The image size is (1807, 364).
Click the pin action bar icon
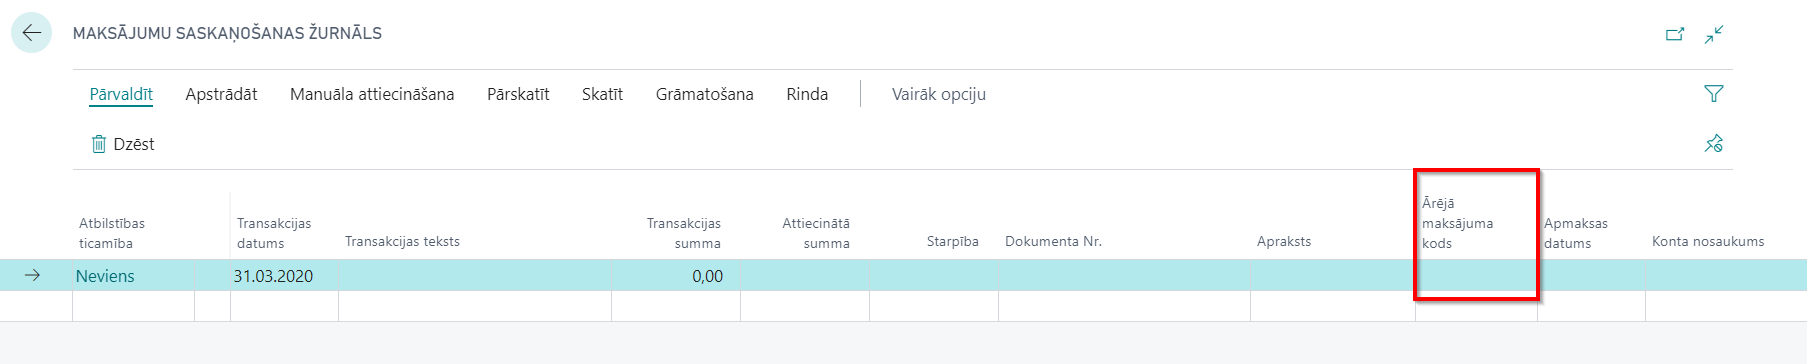click(1714, 143)
